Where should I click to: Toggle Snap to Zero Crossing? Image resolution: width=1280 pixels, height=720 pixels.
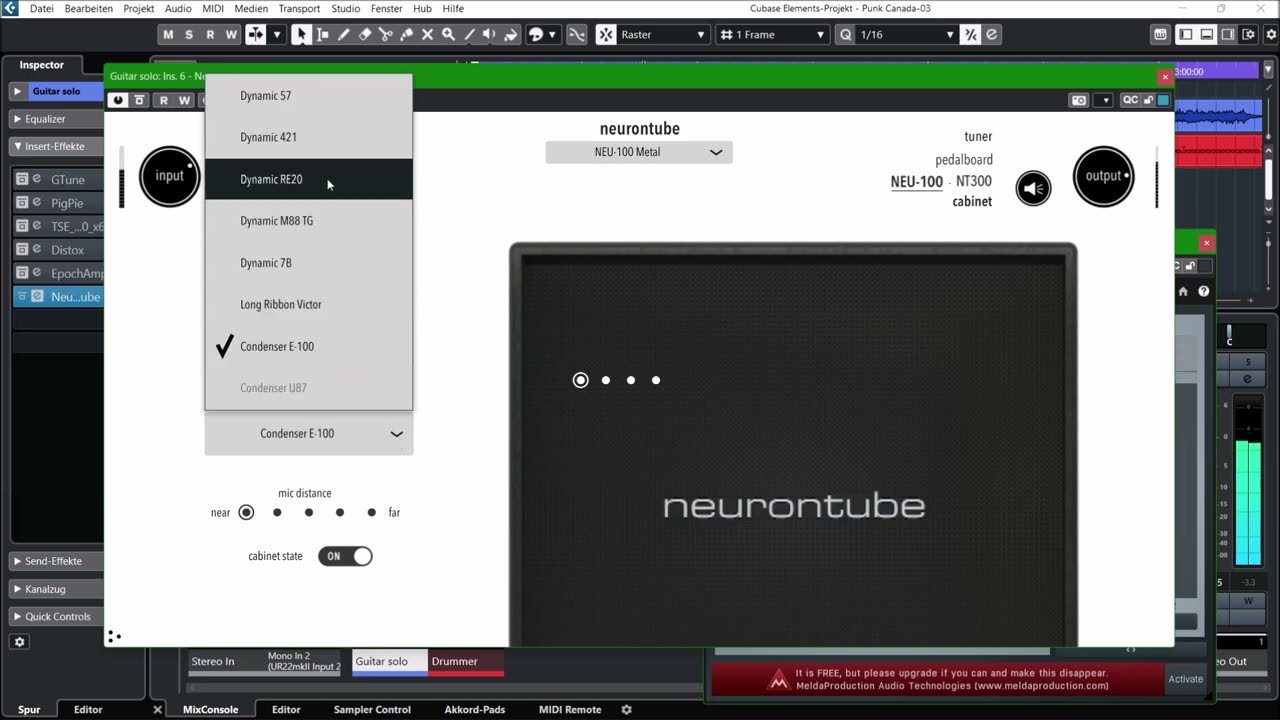(577, 34)
